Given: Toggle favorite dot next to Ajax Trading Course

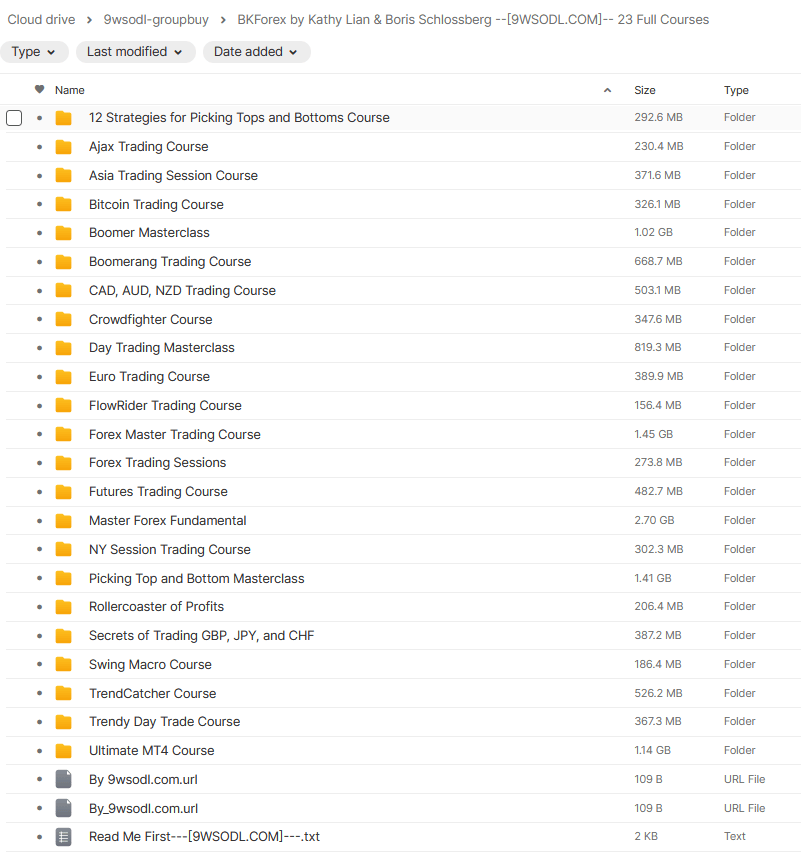Looking at the screenshot, I should tap(40, 147).
